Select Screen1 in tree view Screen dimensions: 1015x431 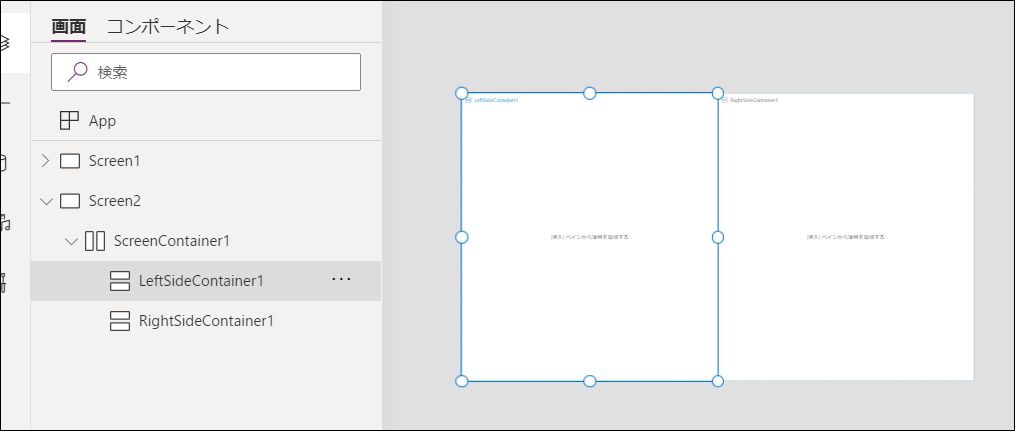click(206, 161)
